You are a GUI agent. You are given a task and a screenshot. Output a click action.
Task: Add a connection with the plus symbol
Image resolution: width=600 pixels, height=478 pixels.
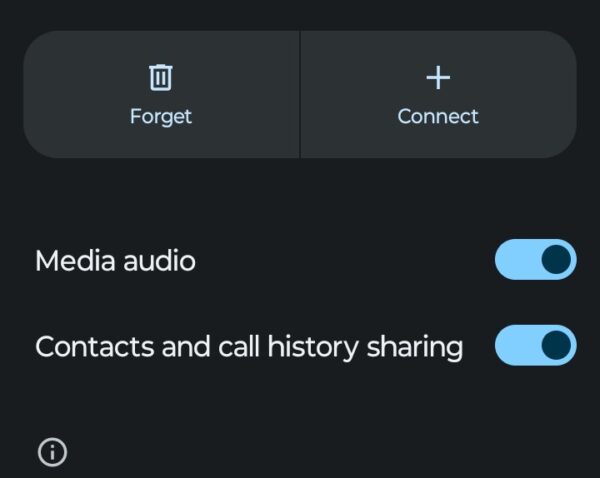coord(438,77)
